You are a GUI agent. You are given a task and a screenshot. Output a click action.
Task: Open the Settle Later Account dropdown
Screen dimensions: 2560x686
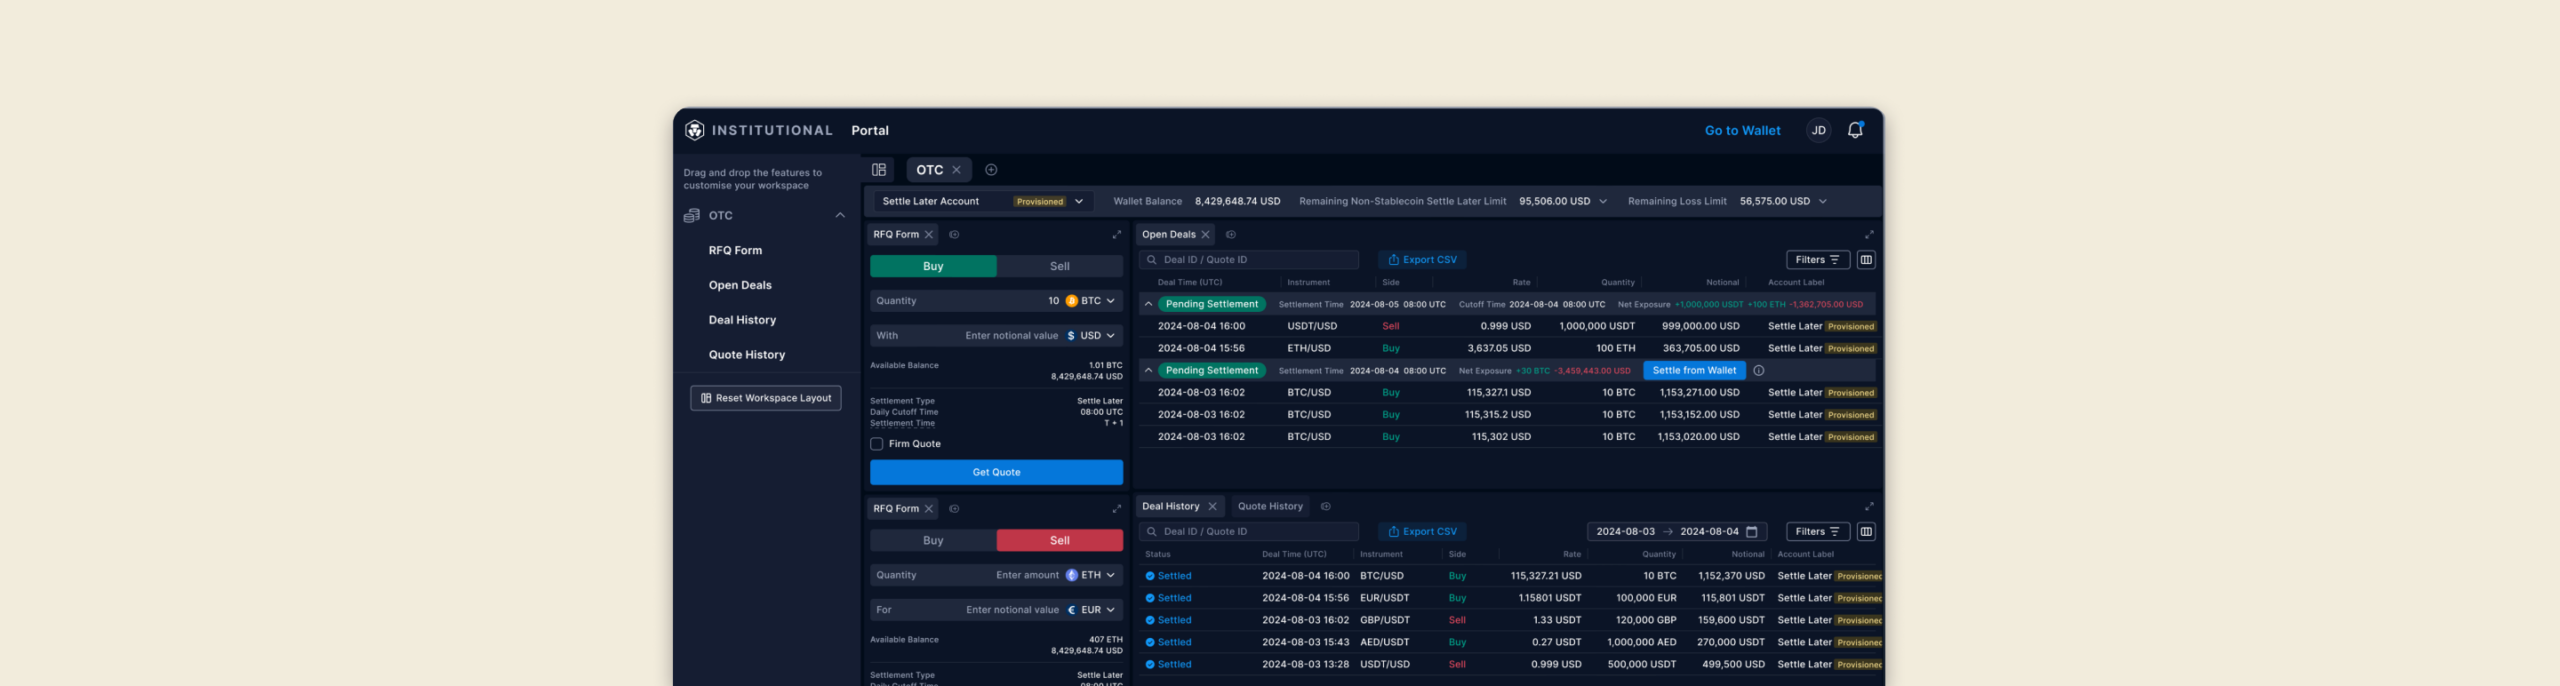pos(983,202)
